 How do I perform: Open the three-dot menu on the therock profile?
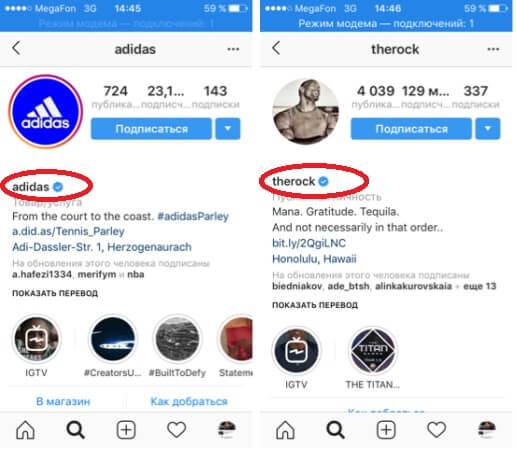tap(493, 49)
